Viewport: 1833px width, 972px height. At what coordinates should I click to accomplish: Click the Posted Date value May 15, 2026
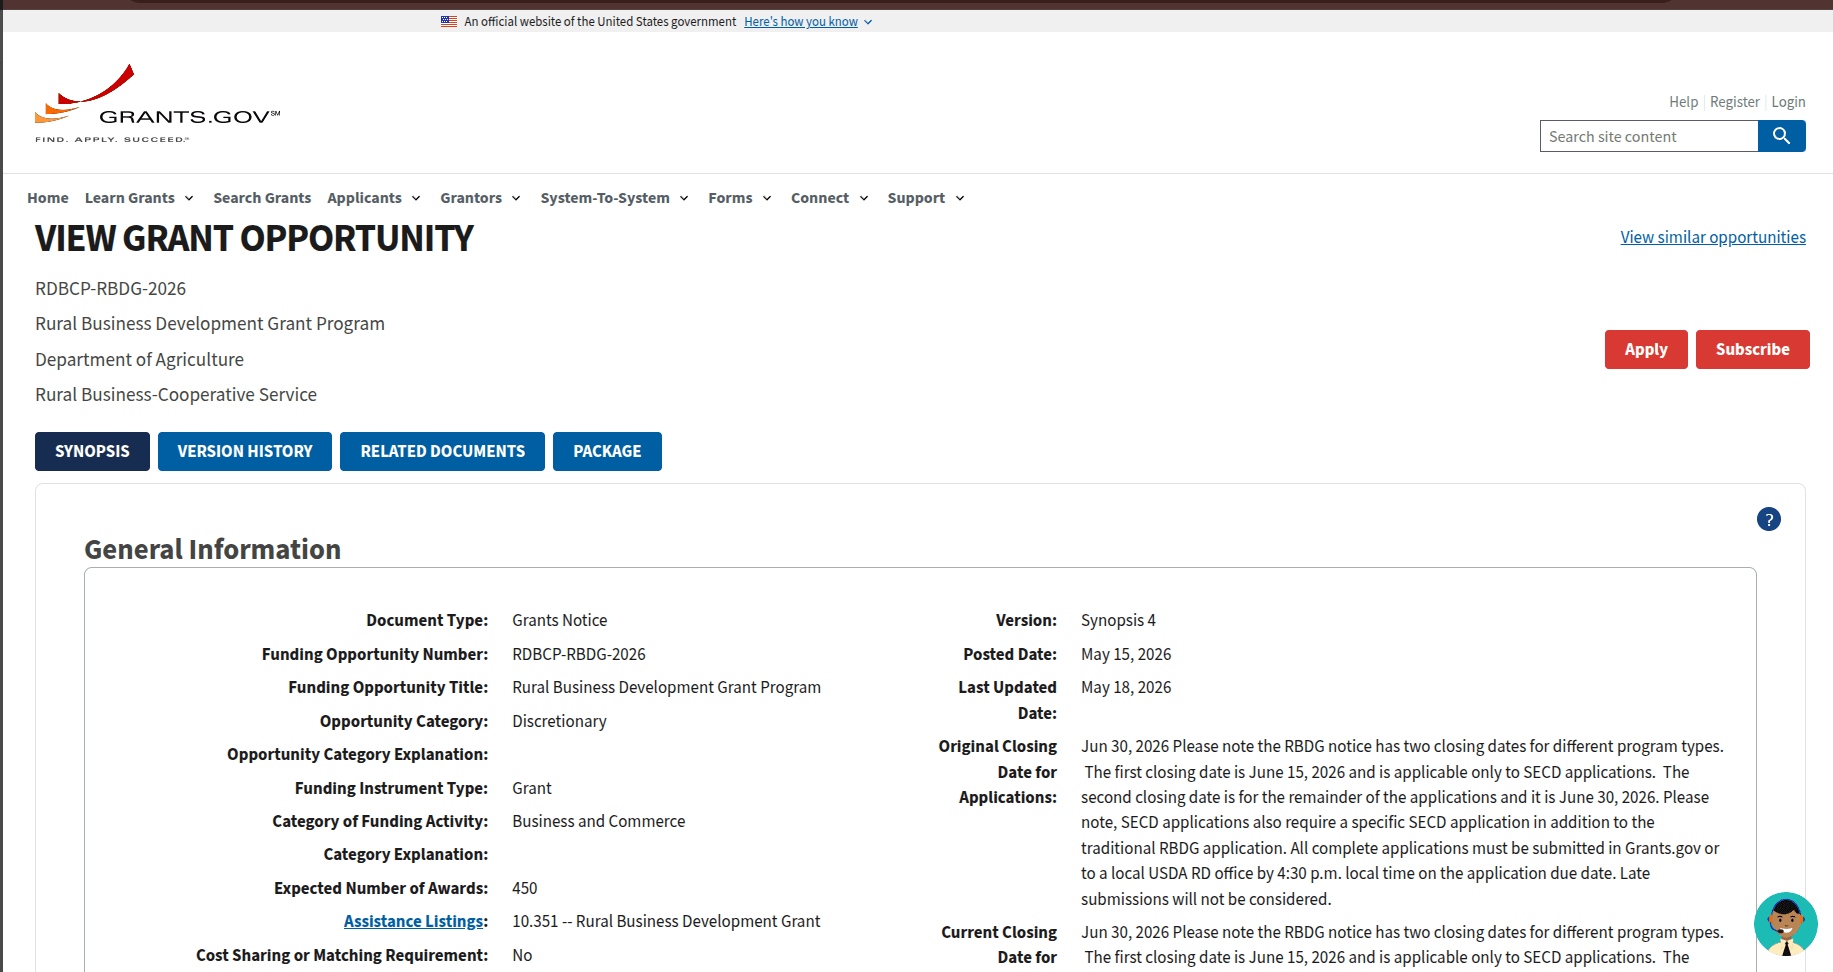1126,654
